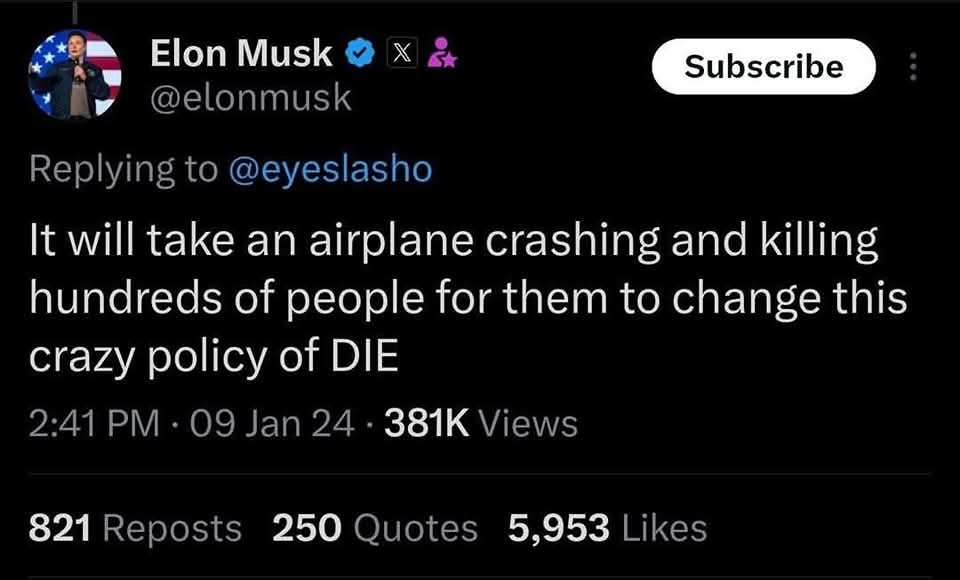
Task: Open the Elon Musk display name link
Action: (x=241, y=54)
